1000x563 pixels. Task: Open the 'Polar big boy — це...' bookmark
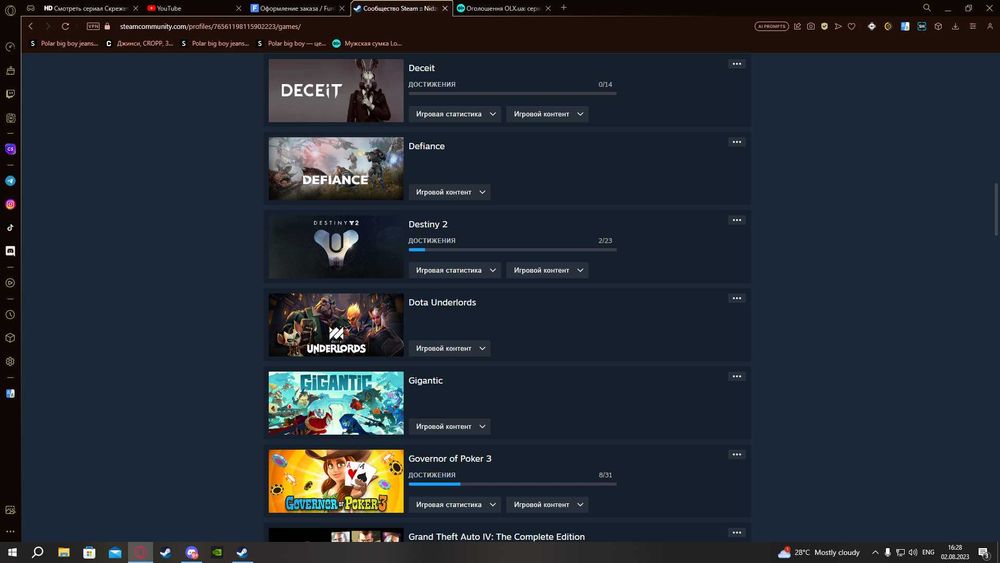tap(291, 43)
